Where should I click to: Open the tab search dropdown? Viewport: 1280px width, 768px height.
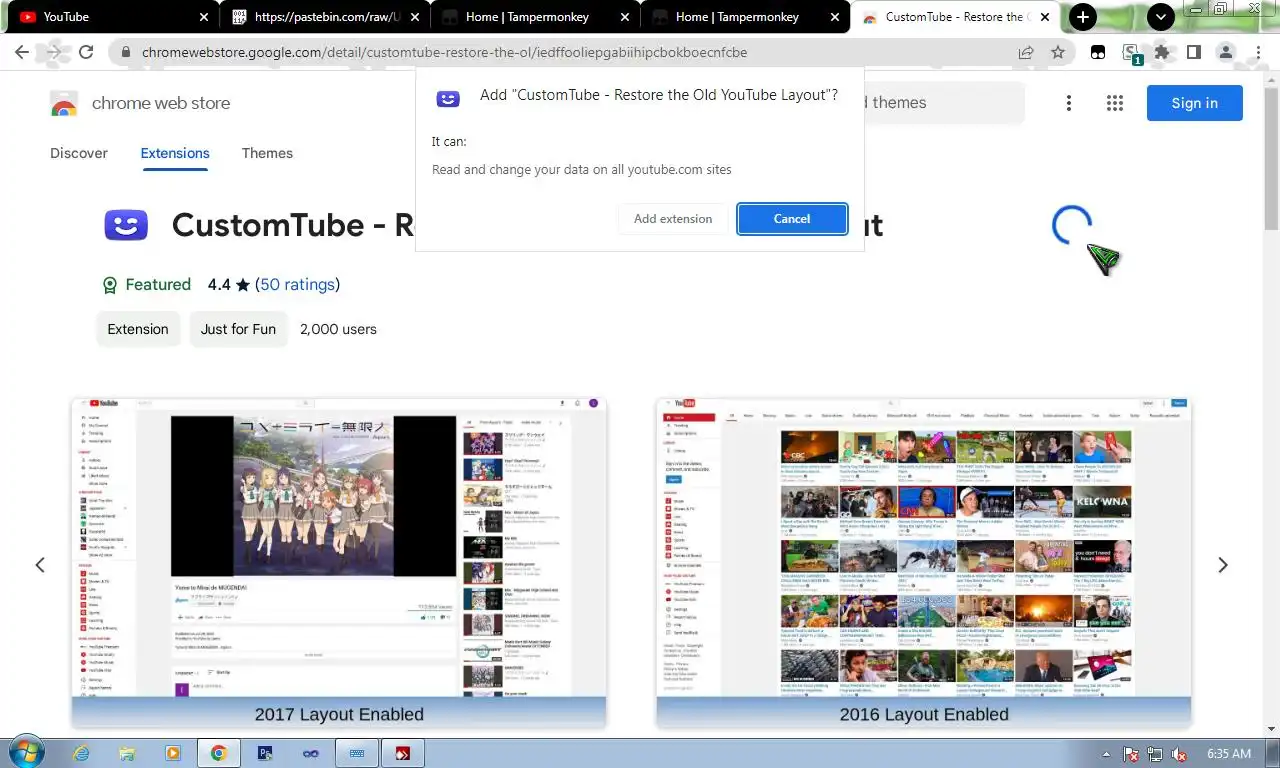tap(1160, 17)
